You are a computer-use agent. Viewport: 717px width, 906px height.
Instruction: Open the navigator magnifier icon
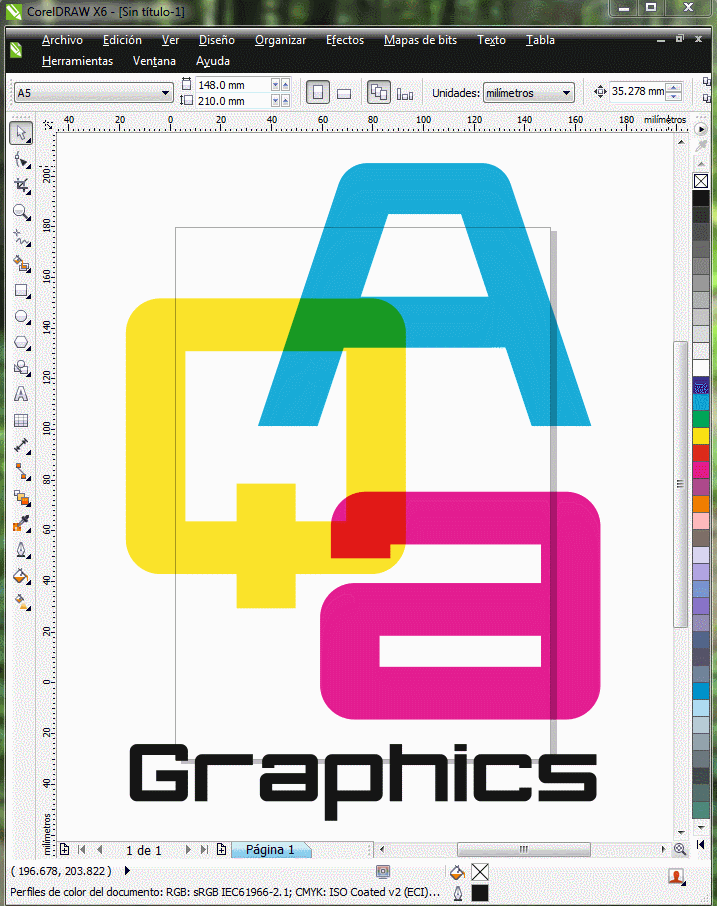coord(680,849)
